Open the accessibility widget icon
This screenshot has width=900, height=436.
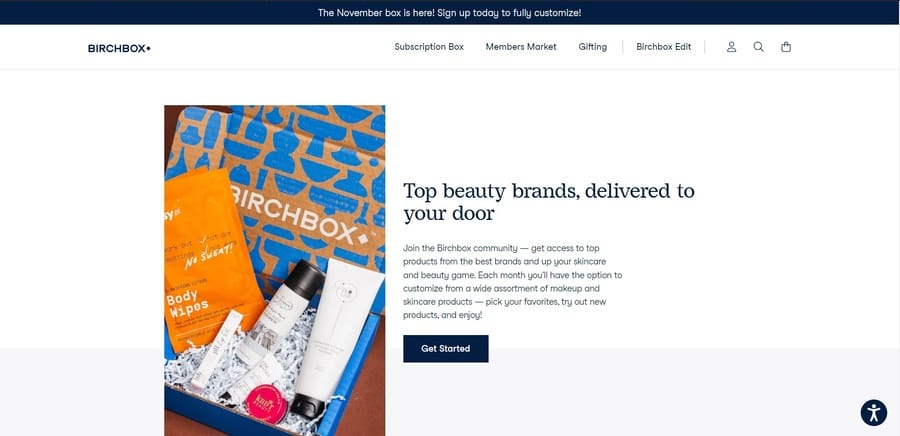[874, 412]
